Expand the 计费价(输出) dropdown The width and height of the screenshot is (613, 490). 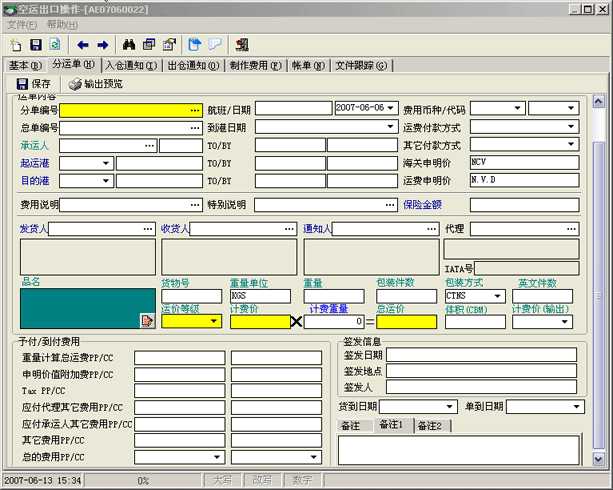[565, 322]
